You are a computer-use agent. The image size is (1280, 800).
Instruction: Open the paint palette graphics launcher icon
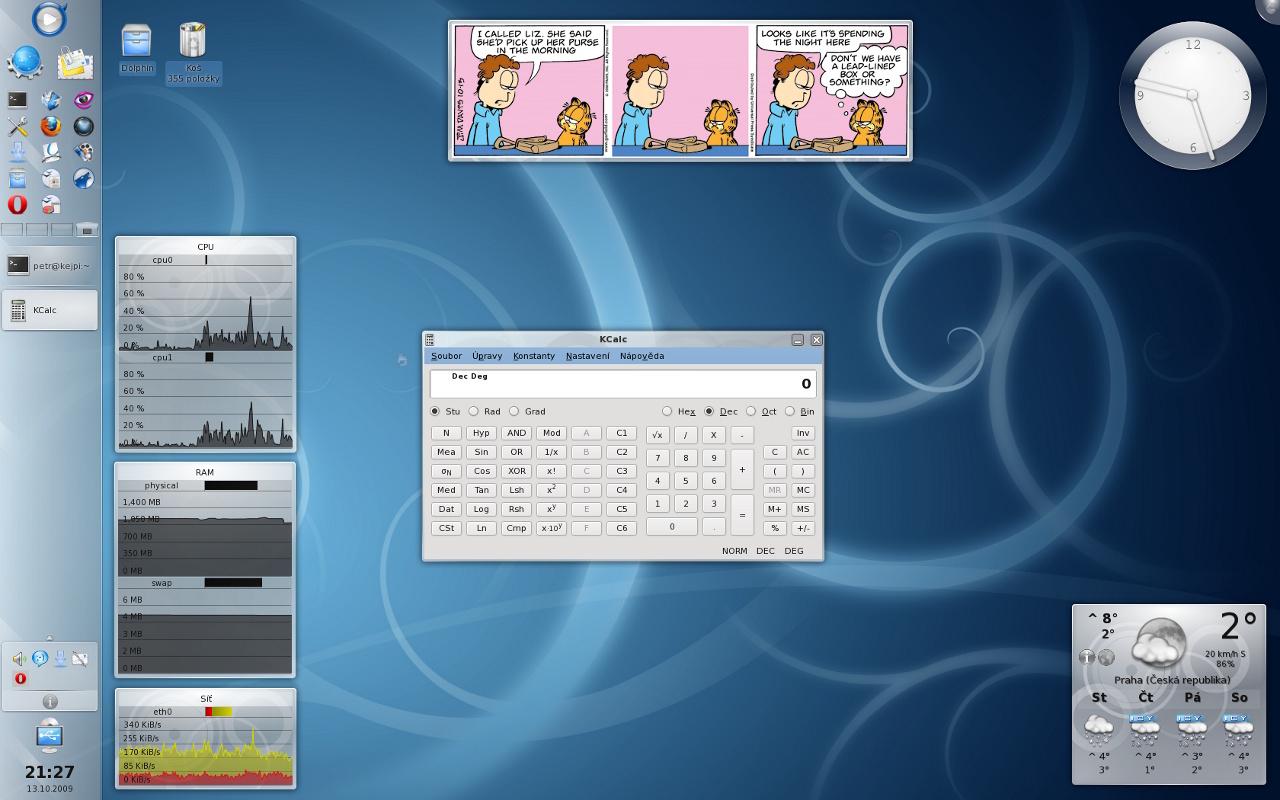84,152
